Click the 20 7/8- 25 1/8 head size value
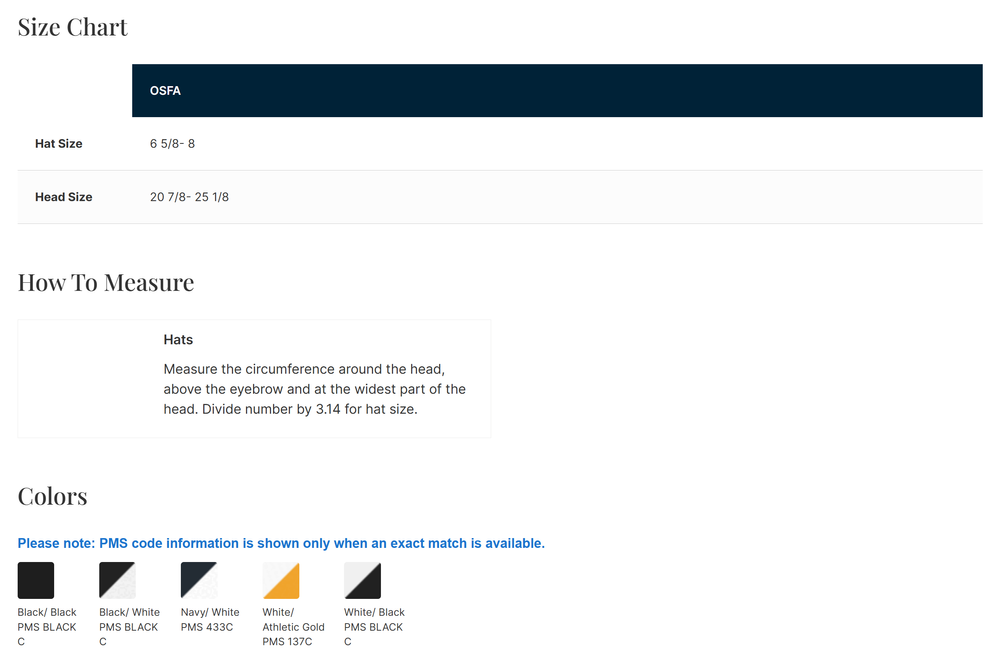The image size is (1000, 656). pos(189,197)
